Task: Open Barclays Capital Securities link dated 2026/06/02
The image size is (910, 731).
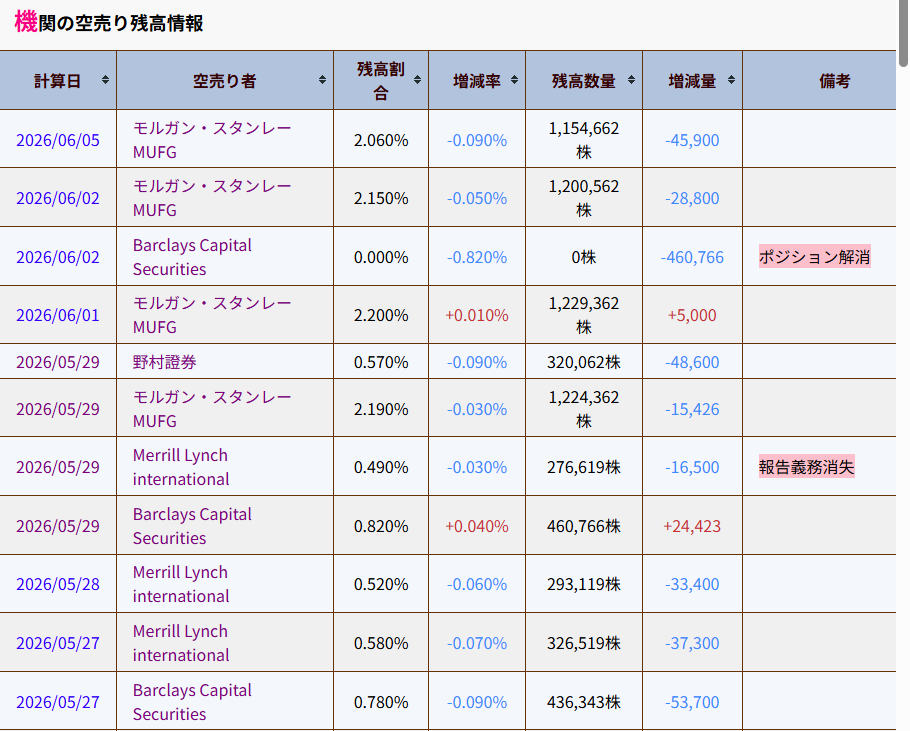Action: point(192,257)
